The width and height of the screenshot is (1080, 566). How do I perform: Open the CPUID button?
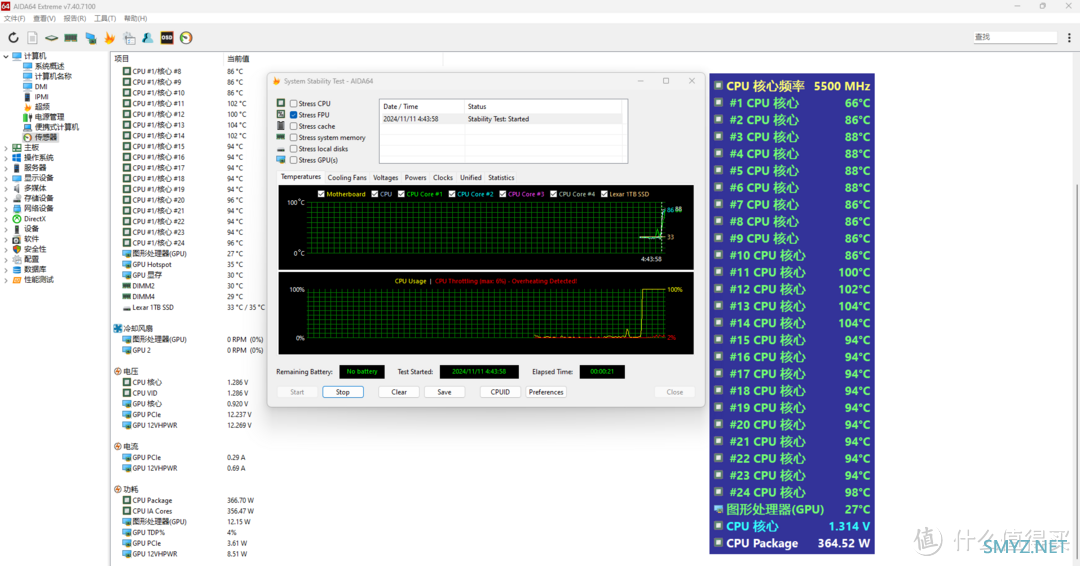pos(500,392)
